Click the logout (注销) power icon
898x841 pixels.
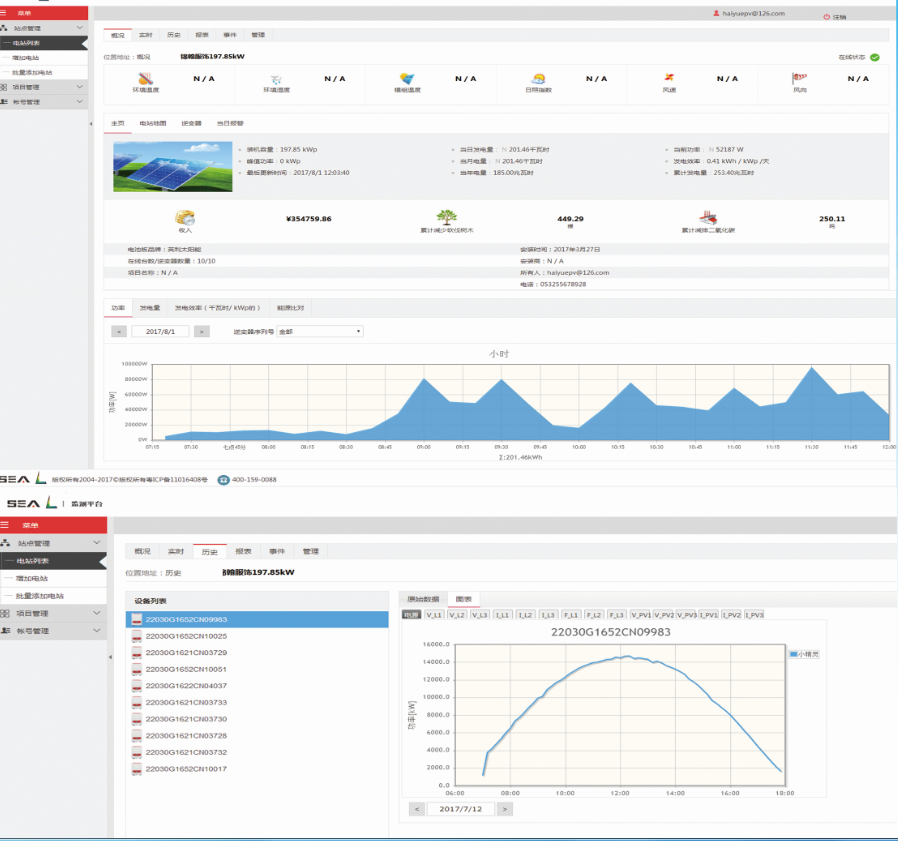[x=826, y=16]
